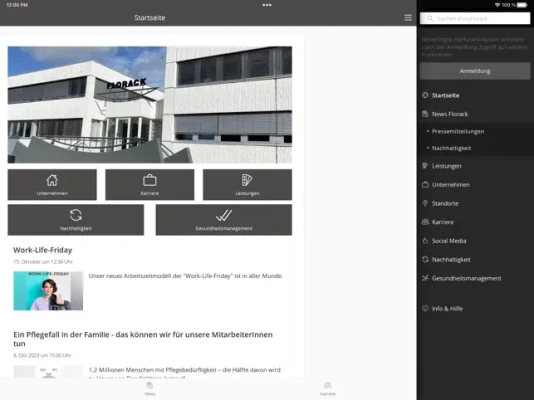Viewport: 534px width, 400px height.
Task: Click the '15. Oktober um 12:34 Uhr' date
Action: 43,262
